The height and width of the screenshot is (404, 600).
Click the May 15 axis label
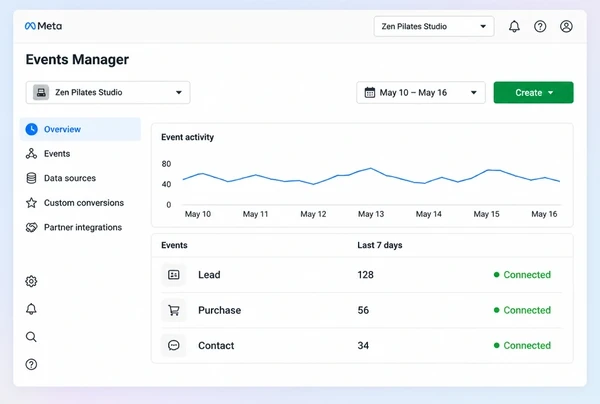[486, 214]
